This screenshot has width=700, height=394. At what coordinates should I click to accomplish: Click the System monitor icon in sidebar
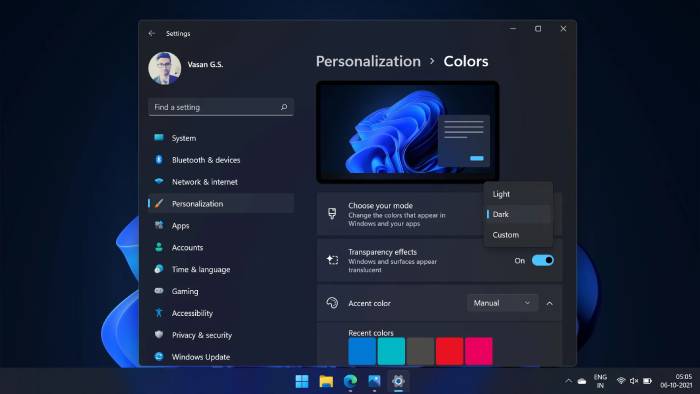pyautogui.click(x=159, y=138)
